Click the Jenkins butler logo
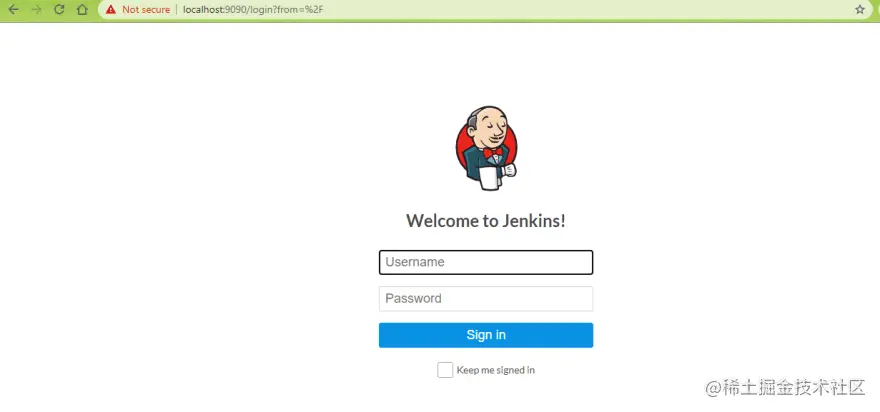This screenshot has height=412, width=880. (x=486, y=148)
